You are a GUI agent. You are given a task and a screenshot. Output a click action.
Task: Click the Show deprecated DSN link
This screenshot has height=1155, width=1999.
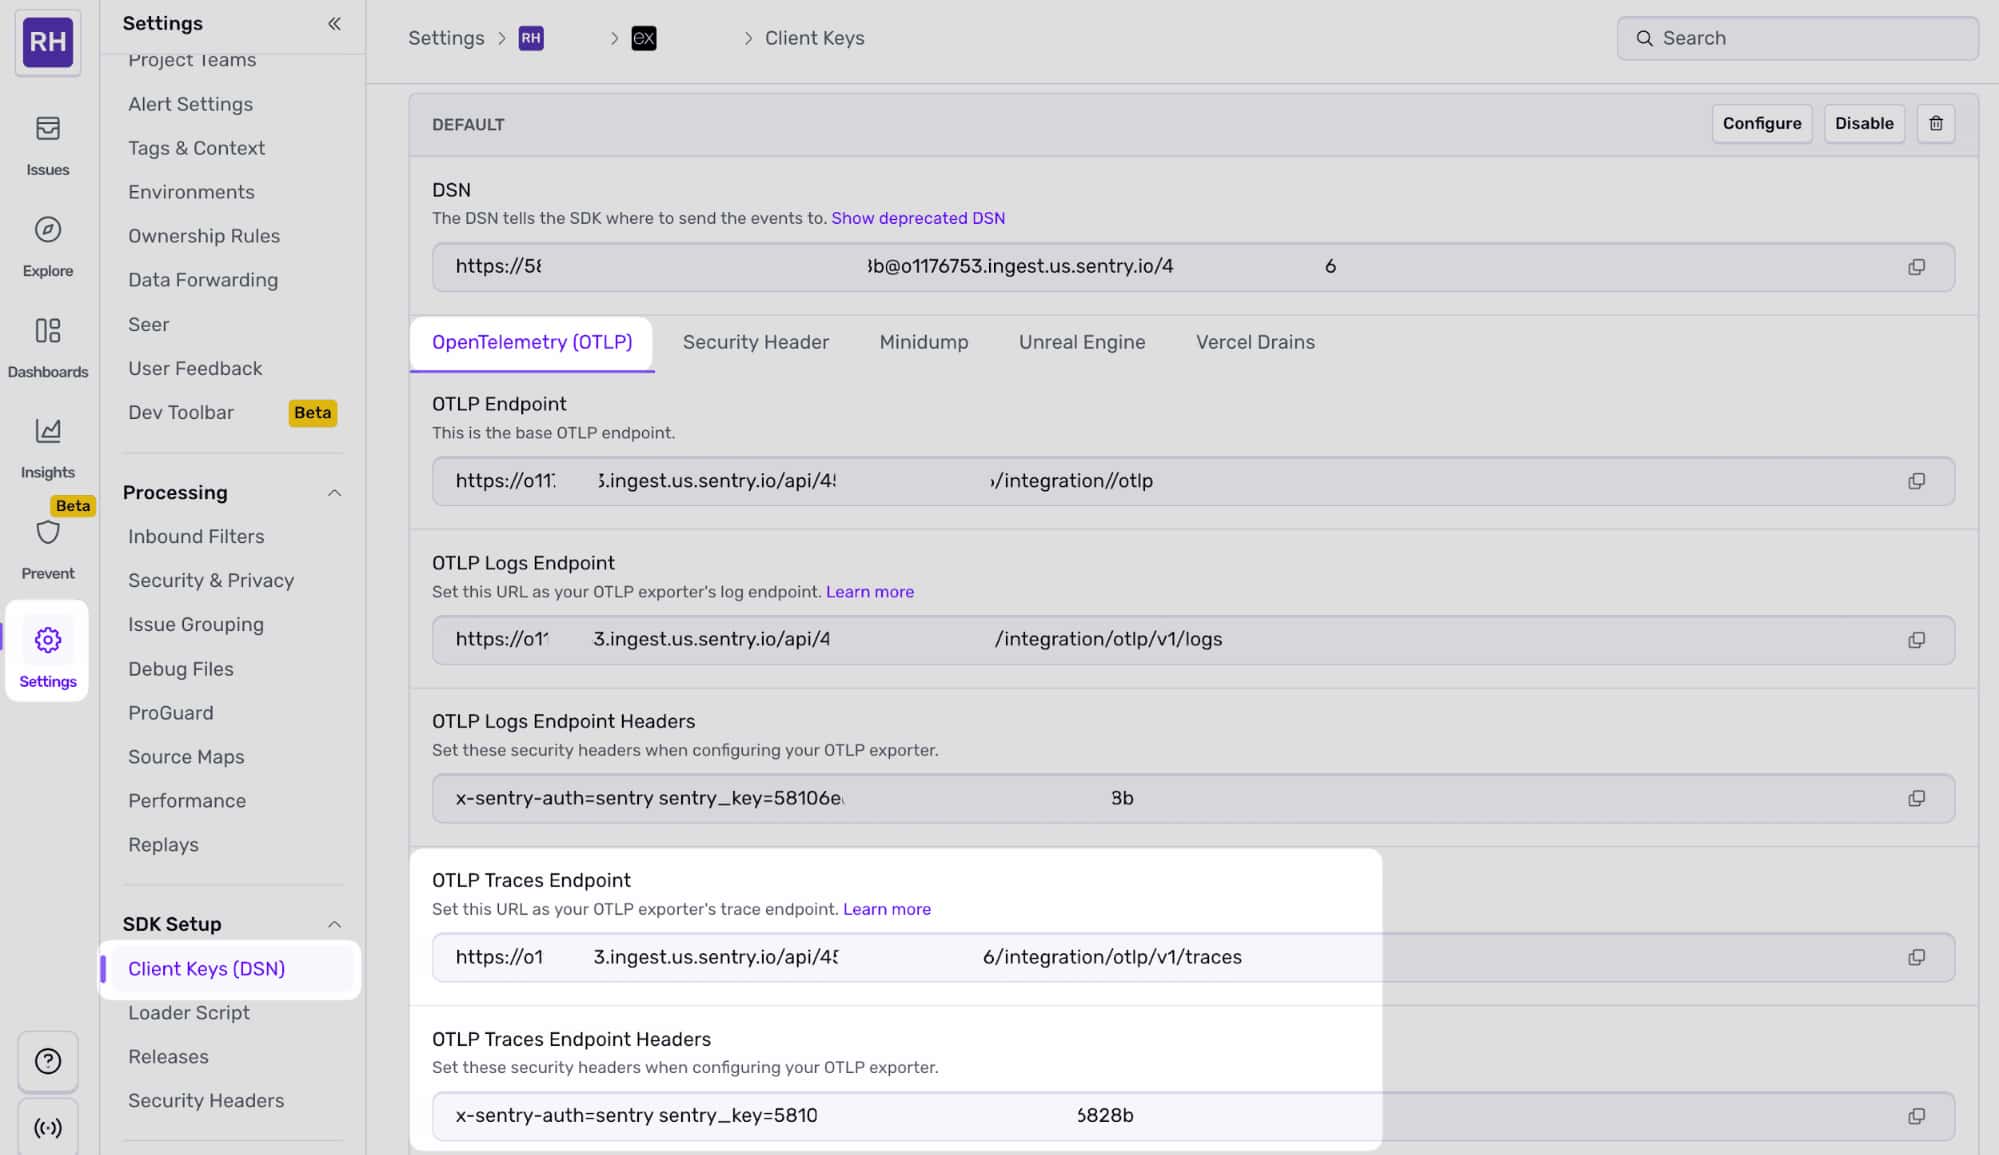917,218
